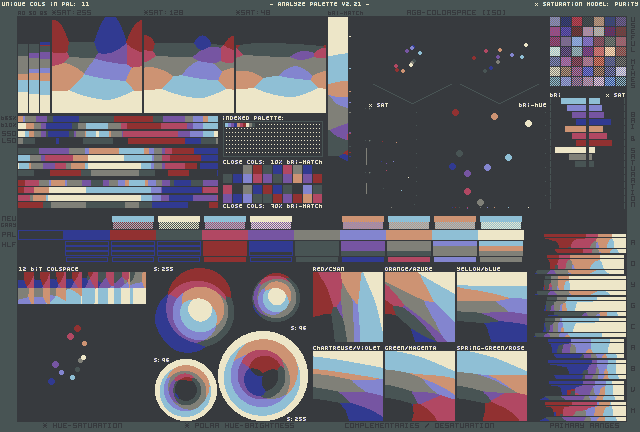The width and height of the screenshot is (640, 432).
Task: Pick the purple swatch in PAL row
Action: [271, 235]
